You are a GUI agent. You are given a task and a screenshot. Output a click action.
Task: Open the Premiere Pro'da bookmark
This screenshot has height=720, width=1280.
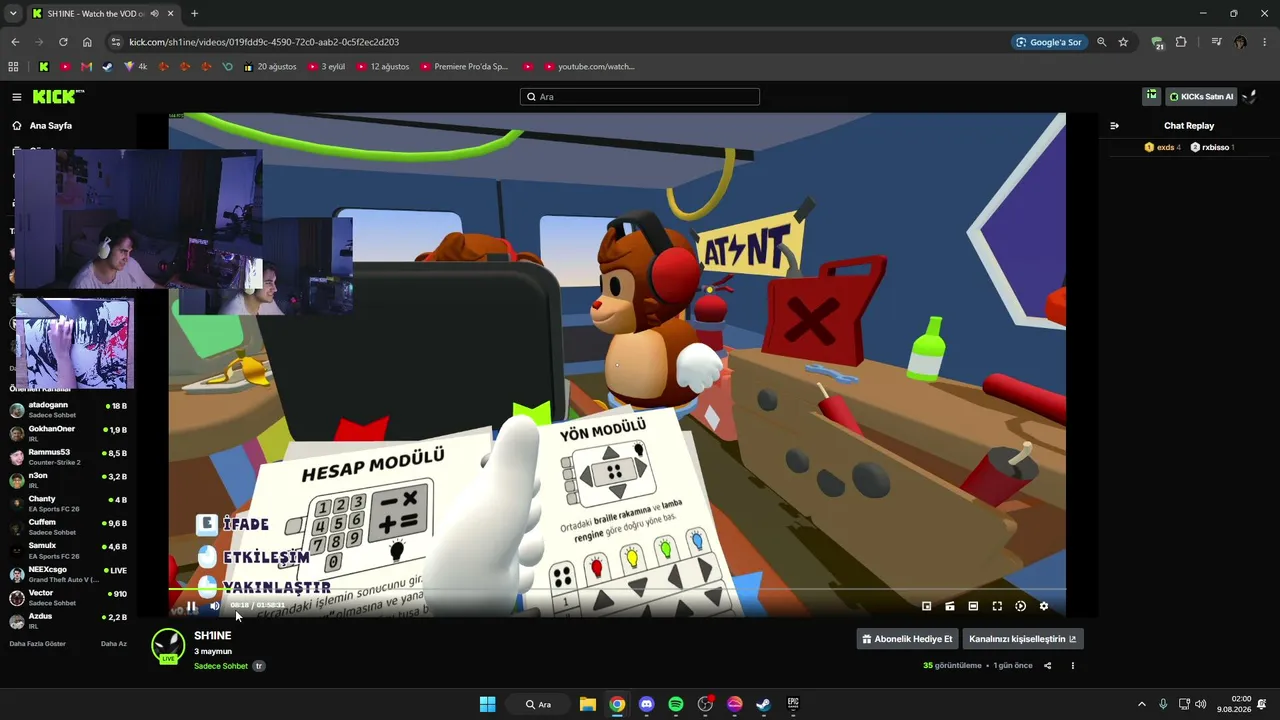pos(465,67)
